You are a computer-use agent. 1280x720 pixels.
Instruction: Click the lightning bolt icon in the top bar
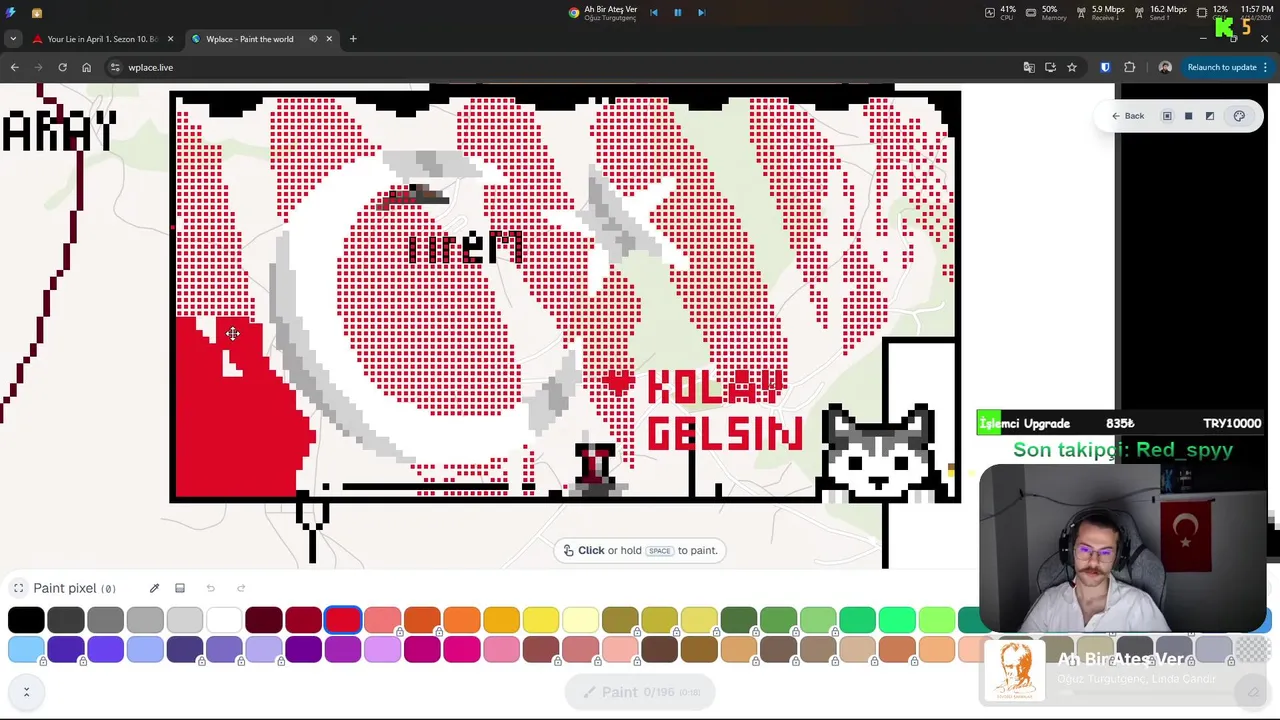[10, 13]
